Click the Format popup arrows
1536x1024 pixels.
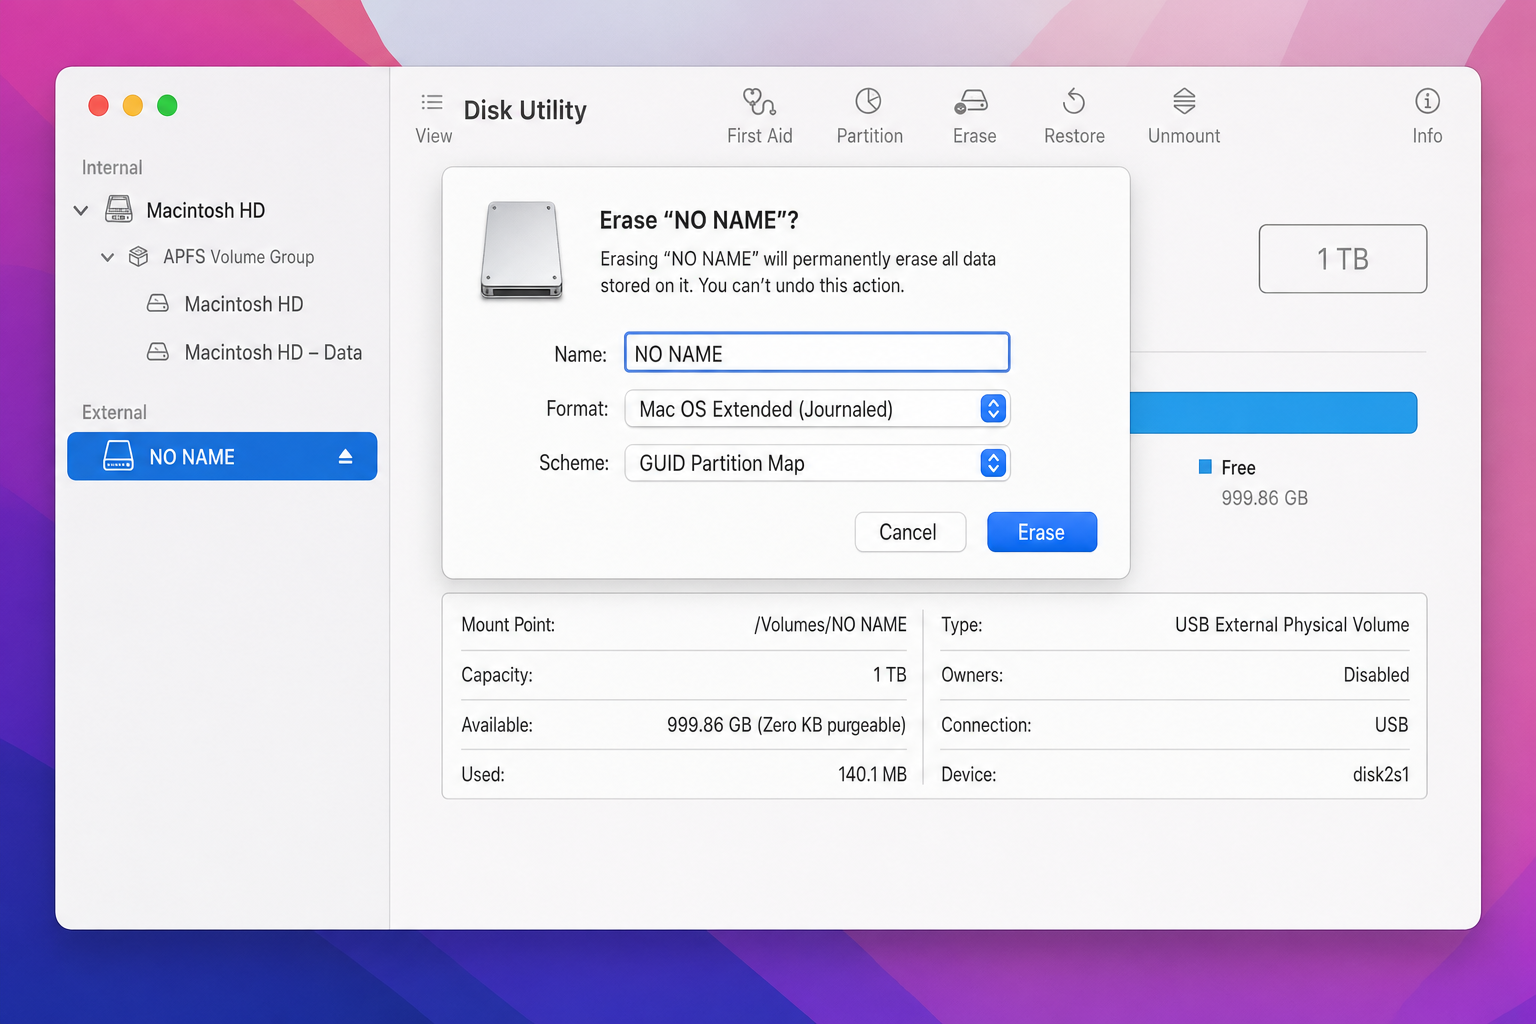(x=993, y=409)
